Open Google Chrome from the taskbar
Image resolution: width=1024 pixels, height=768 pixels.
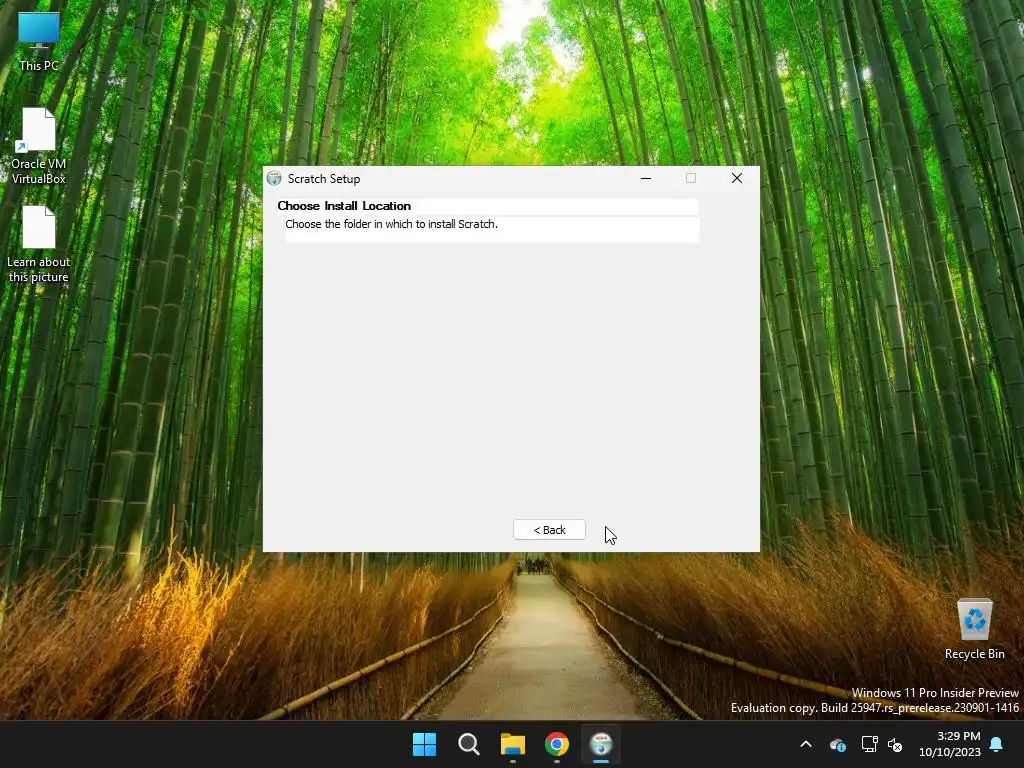click(x=556, y=744)
